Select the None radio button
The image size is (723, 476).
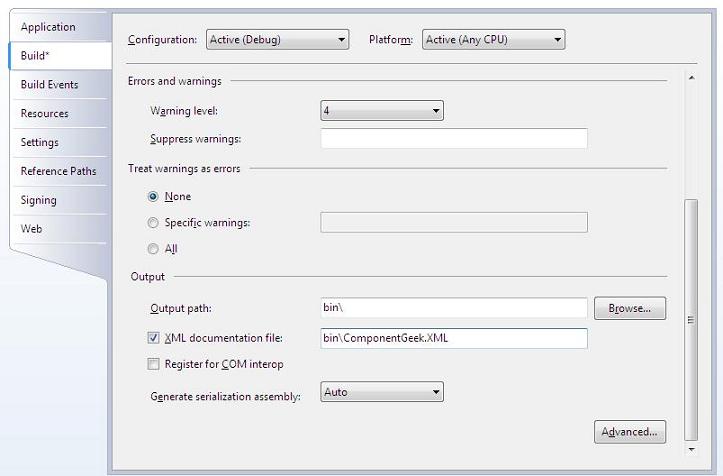(153, 196)
